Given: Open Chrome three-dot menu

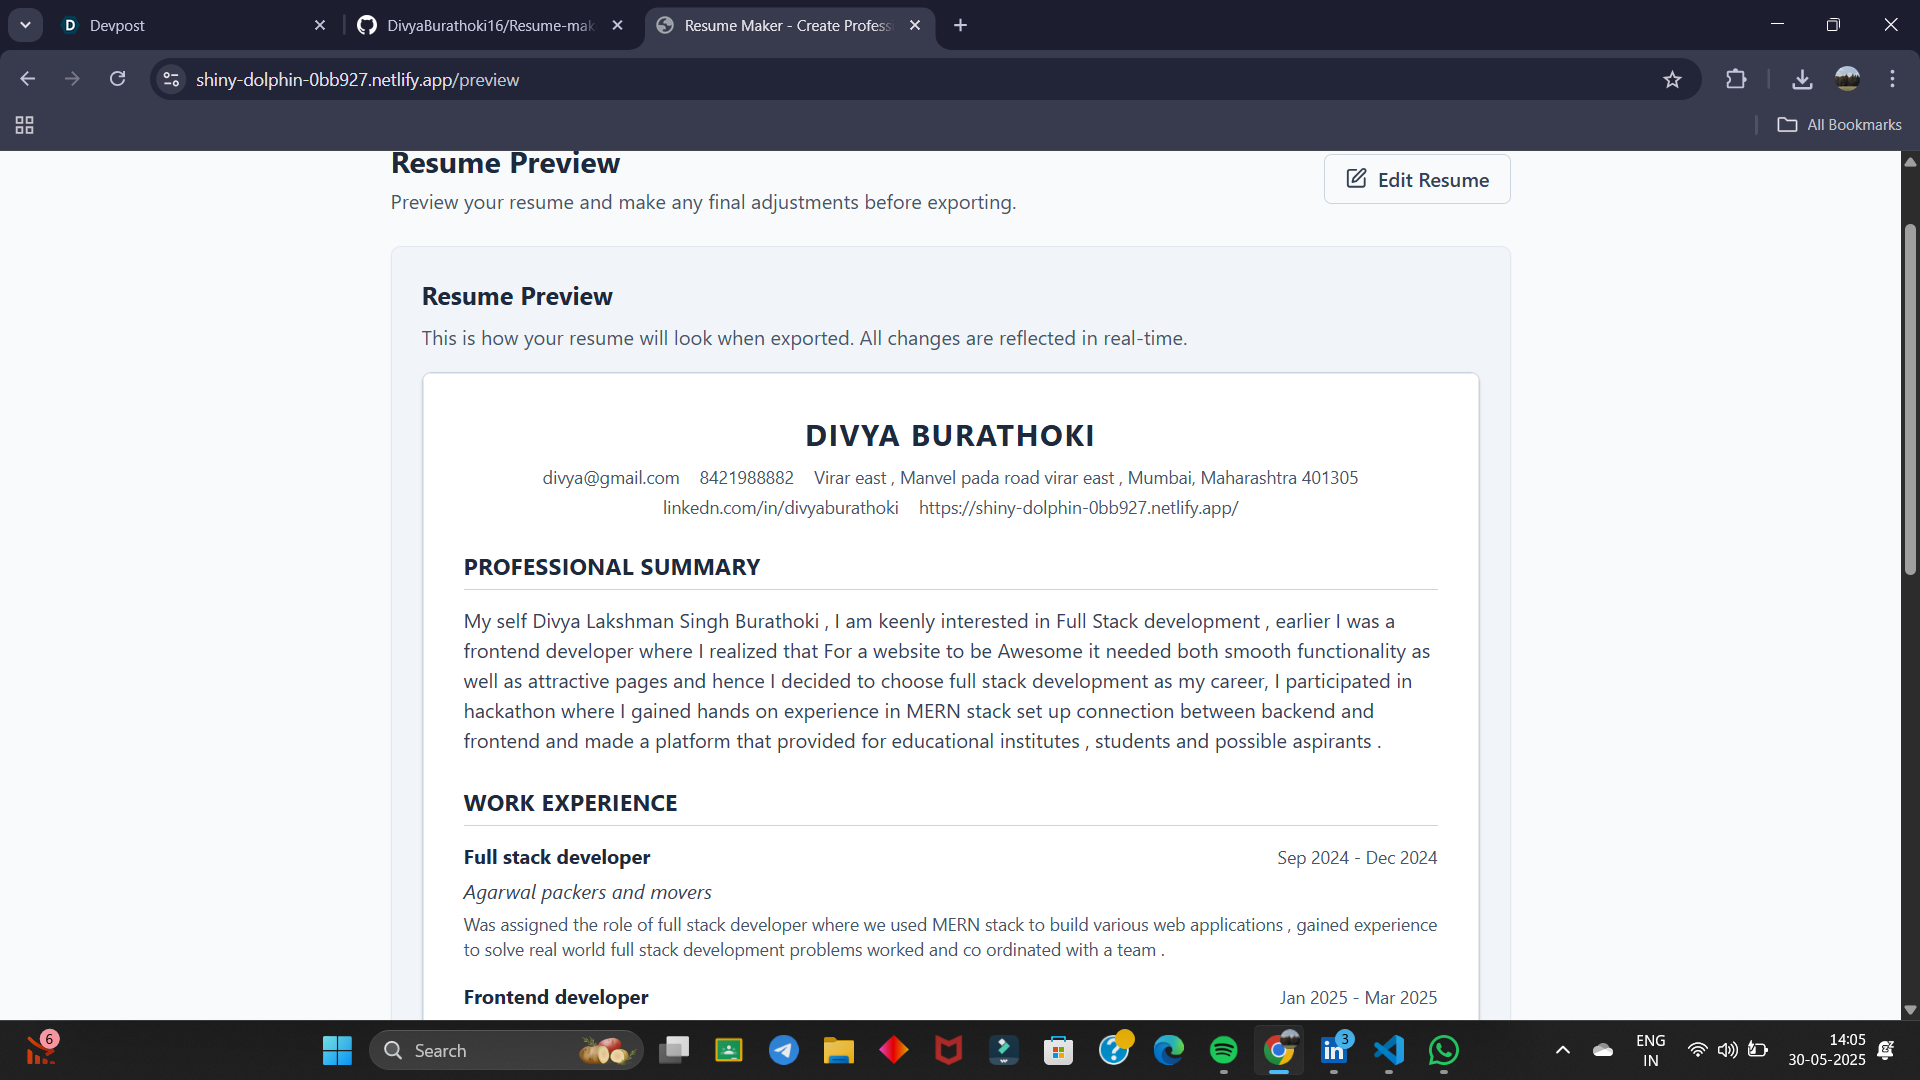Looking at the screenshot, I should click(x=1892, y=79).
